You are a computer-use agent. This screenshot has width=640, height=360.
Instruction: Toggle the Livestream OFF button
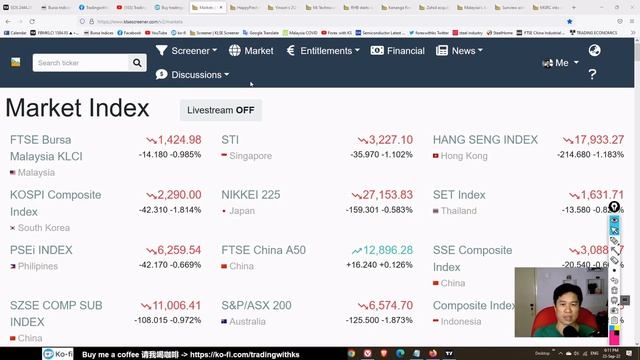(221, 110)
